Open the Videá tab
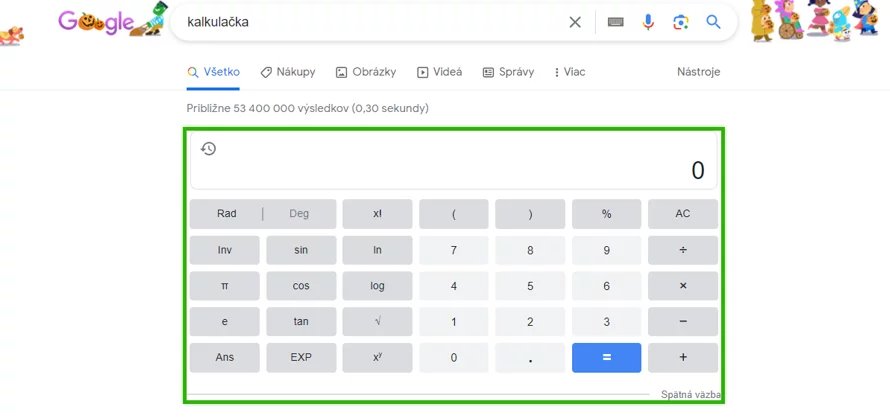This screenshot has height=420, width=890. click(x=440, y=72)
